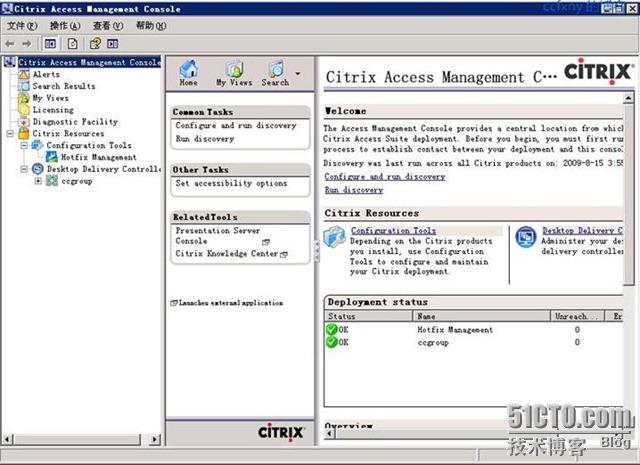Click the Forward arrow in the toolbar
The height and width of the screenshot is (465, 640).
(x=27, y=43)
